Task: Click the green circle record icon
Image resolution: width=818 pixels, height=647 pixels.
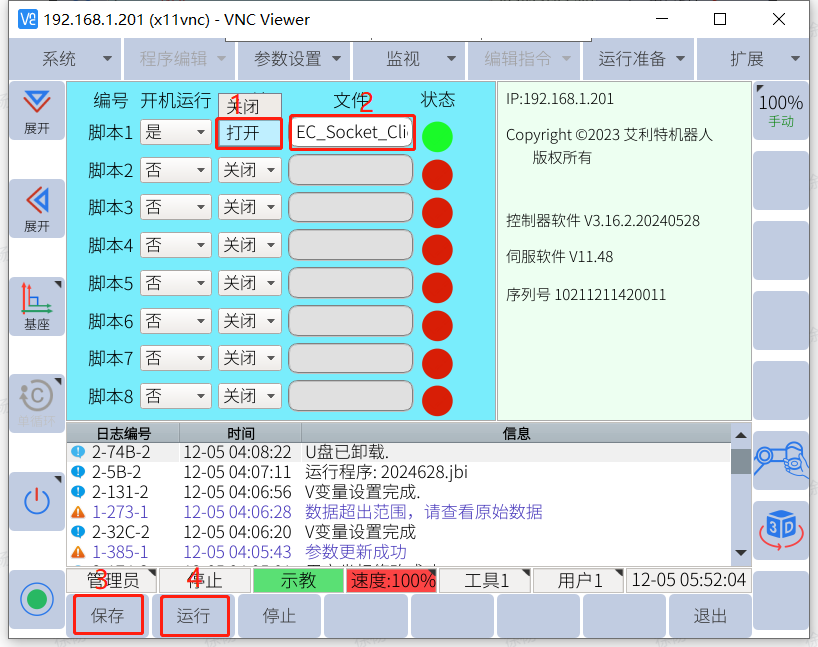Action: (x=37, y=599)
